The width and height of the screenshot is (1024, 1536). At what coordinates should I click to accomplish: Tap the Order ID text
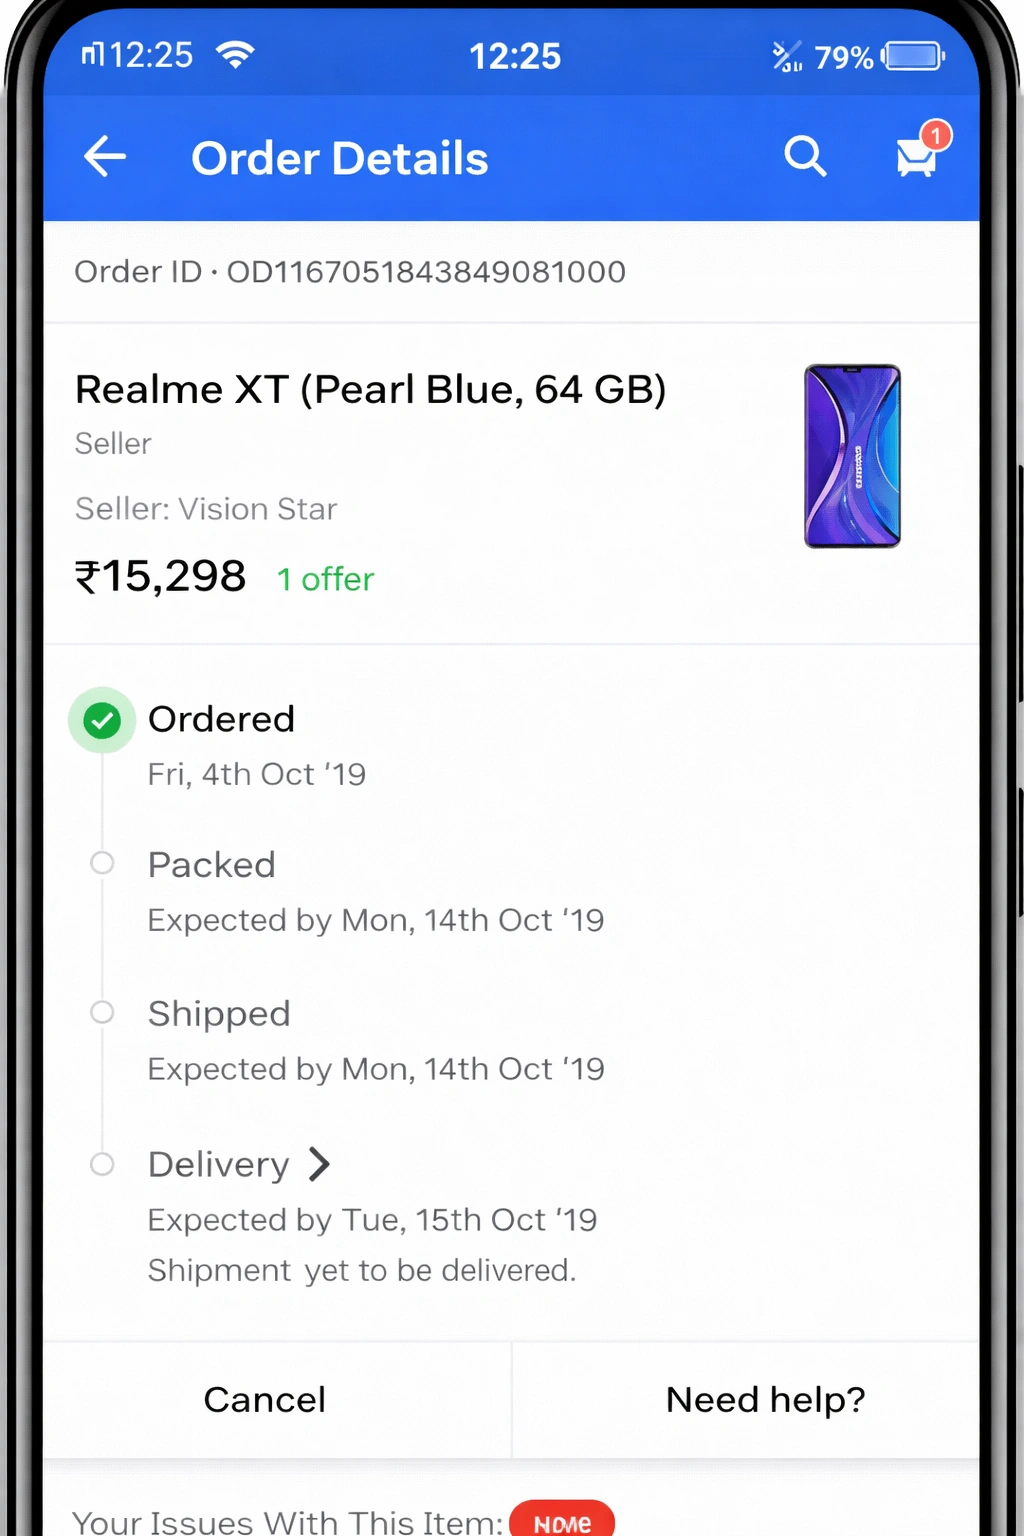[x=350, y=272]
